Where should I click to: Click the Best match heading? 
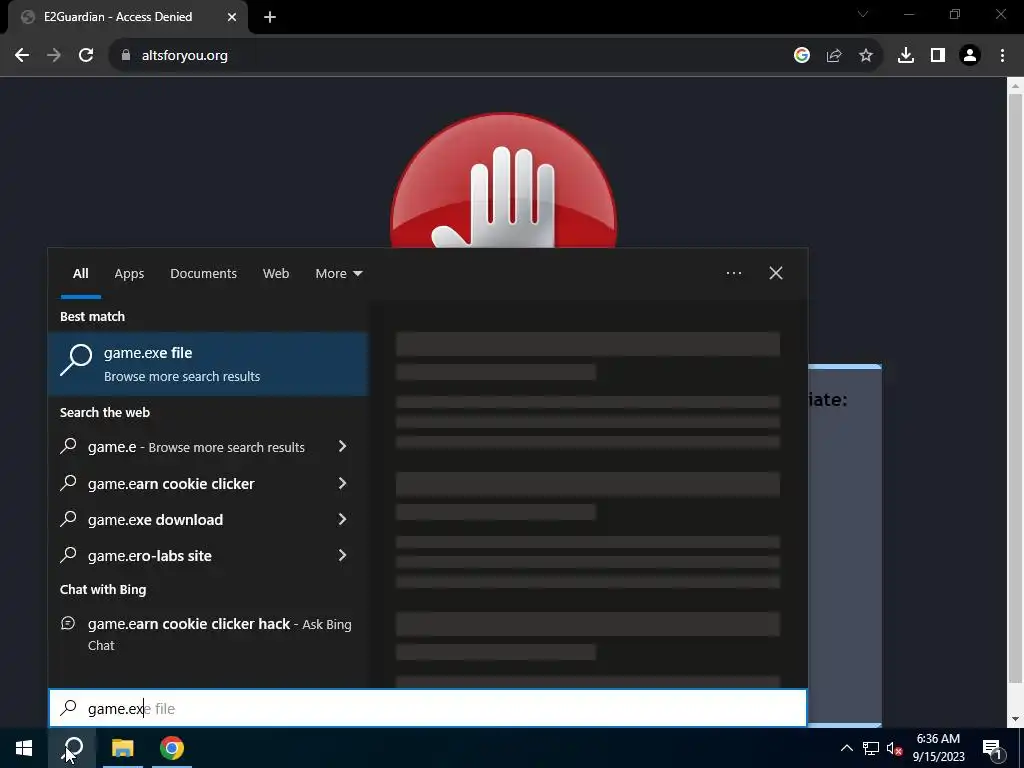[92, 317]
